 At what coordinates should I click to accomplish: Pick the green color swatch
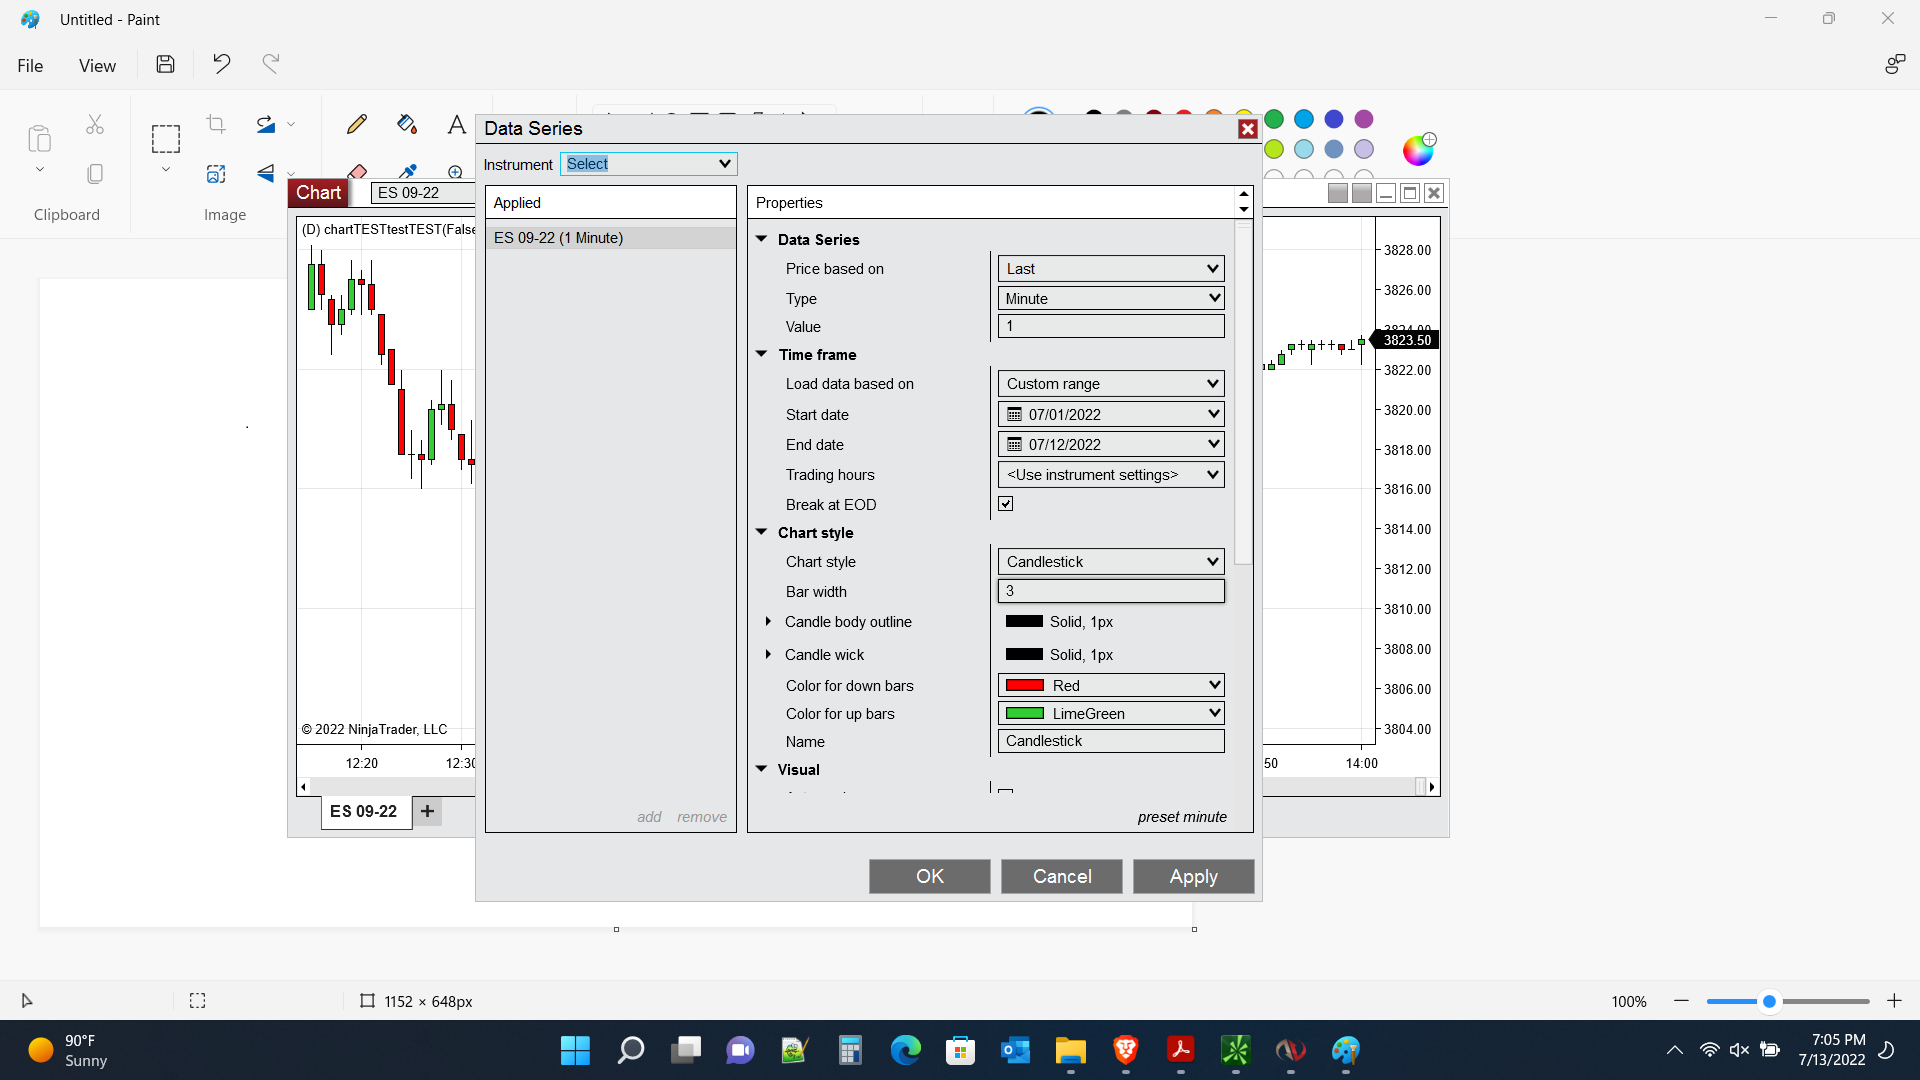[x=1274, y=119]
